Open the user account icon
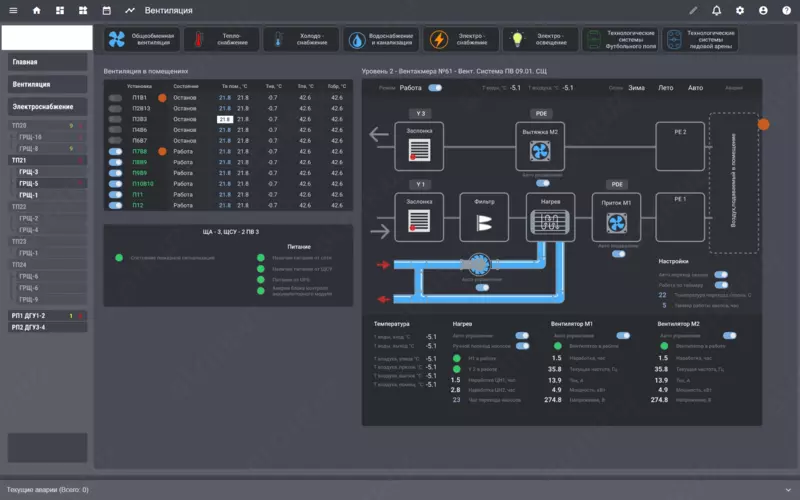The height and width of the screenshot is (500, 800). [763, 10]
